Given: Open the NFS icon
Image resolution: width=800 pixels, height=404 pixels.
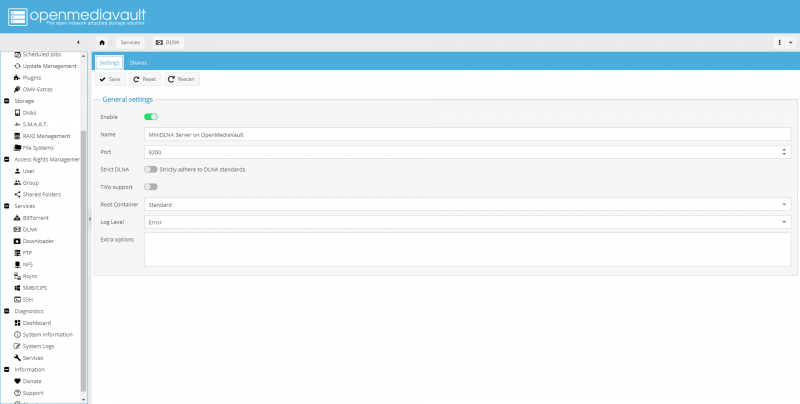Looking at the screenshot, I should pos(17,264).
